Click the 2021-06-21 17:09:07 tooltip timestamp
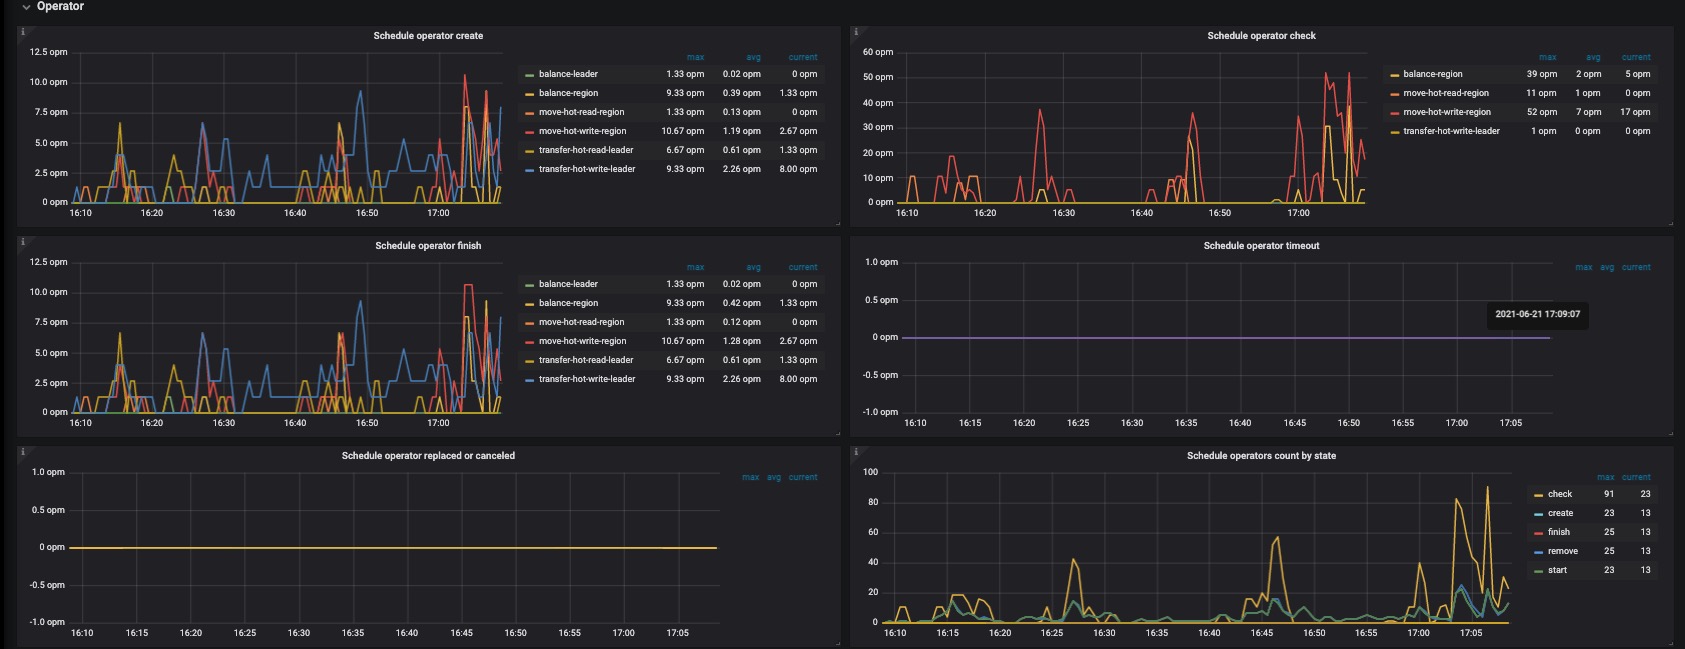Image resolution: width=1685 pixels, height=649 pixels. [1537, 314]
